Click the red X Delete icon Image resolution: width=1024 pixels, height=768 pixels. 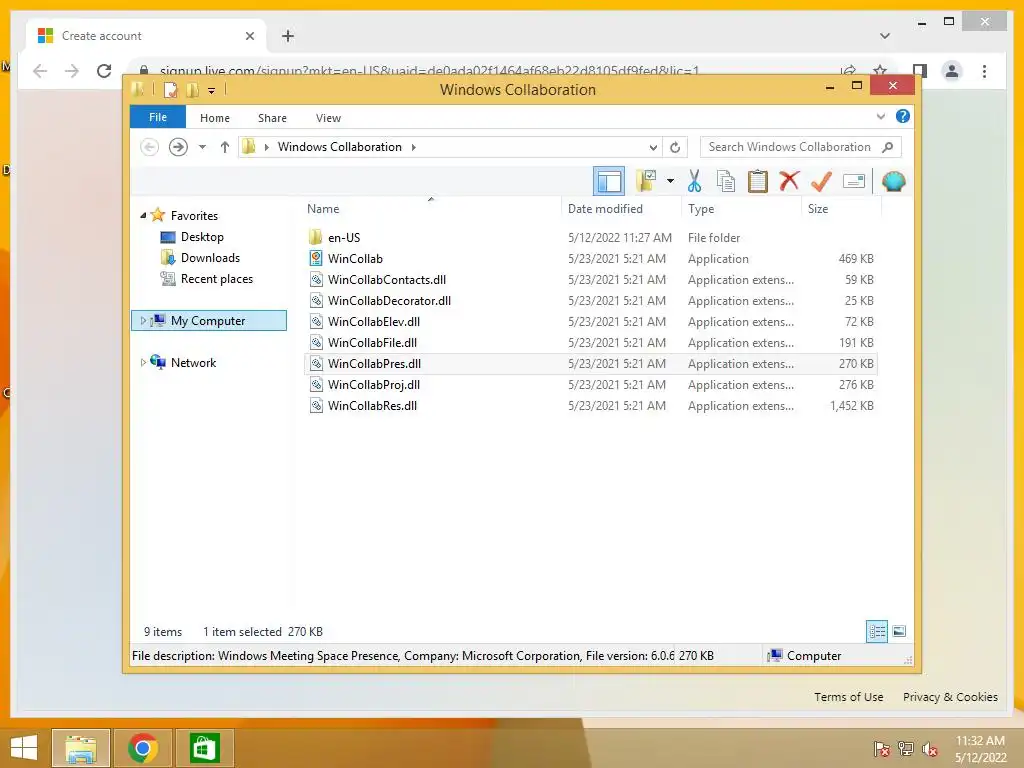coord(790,180)
